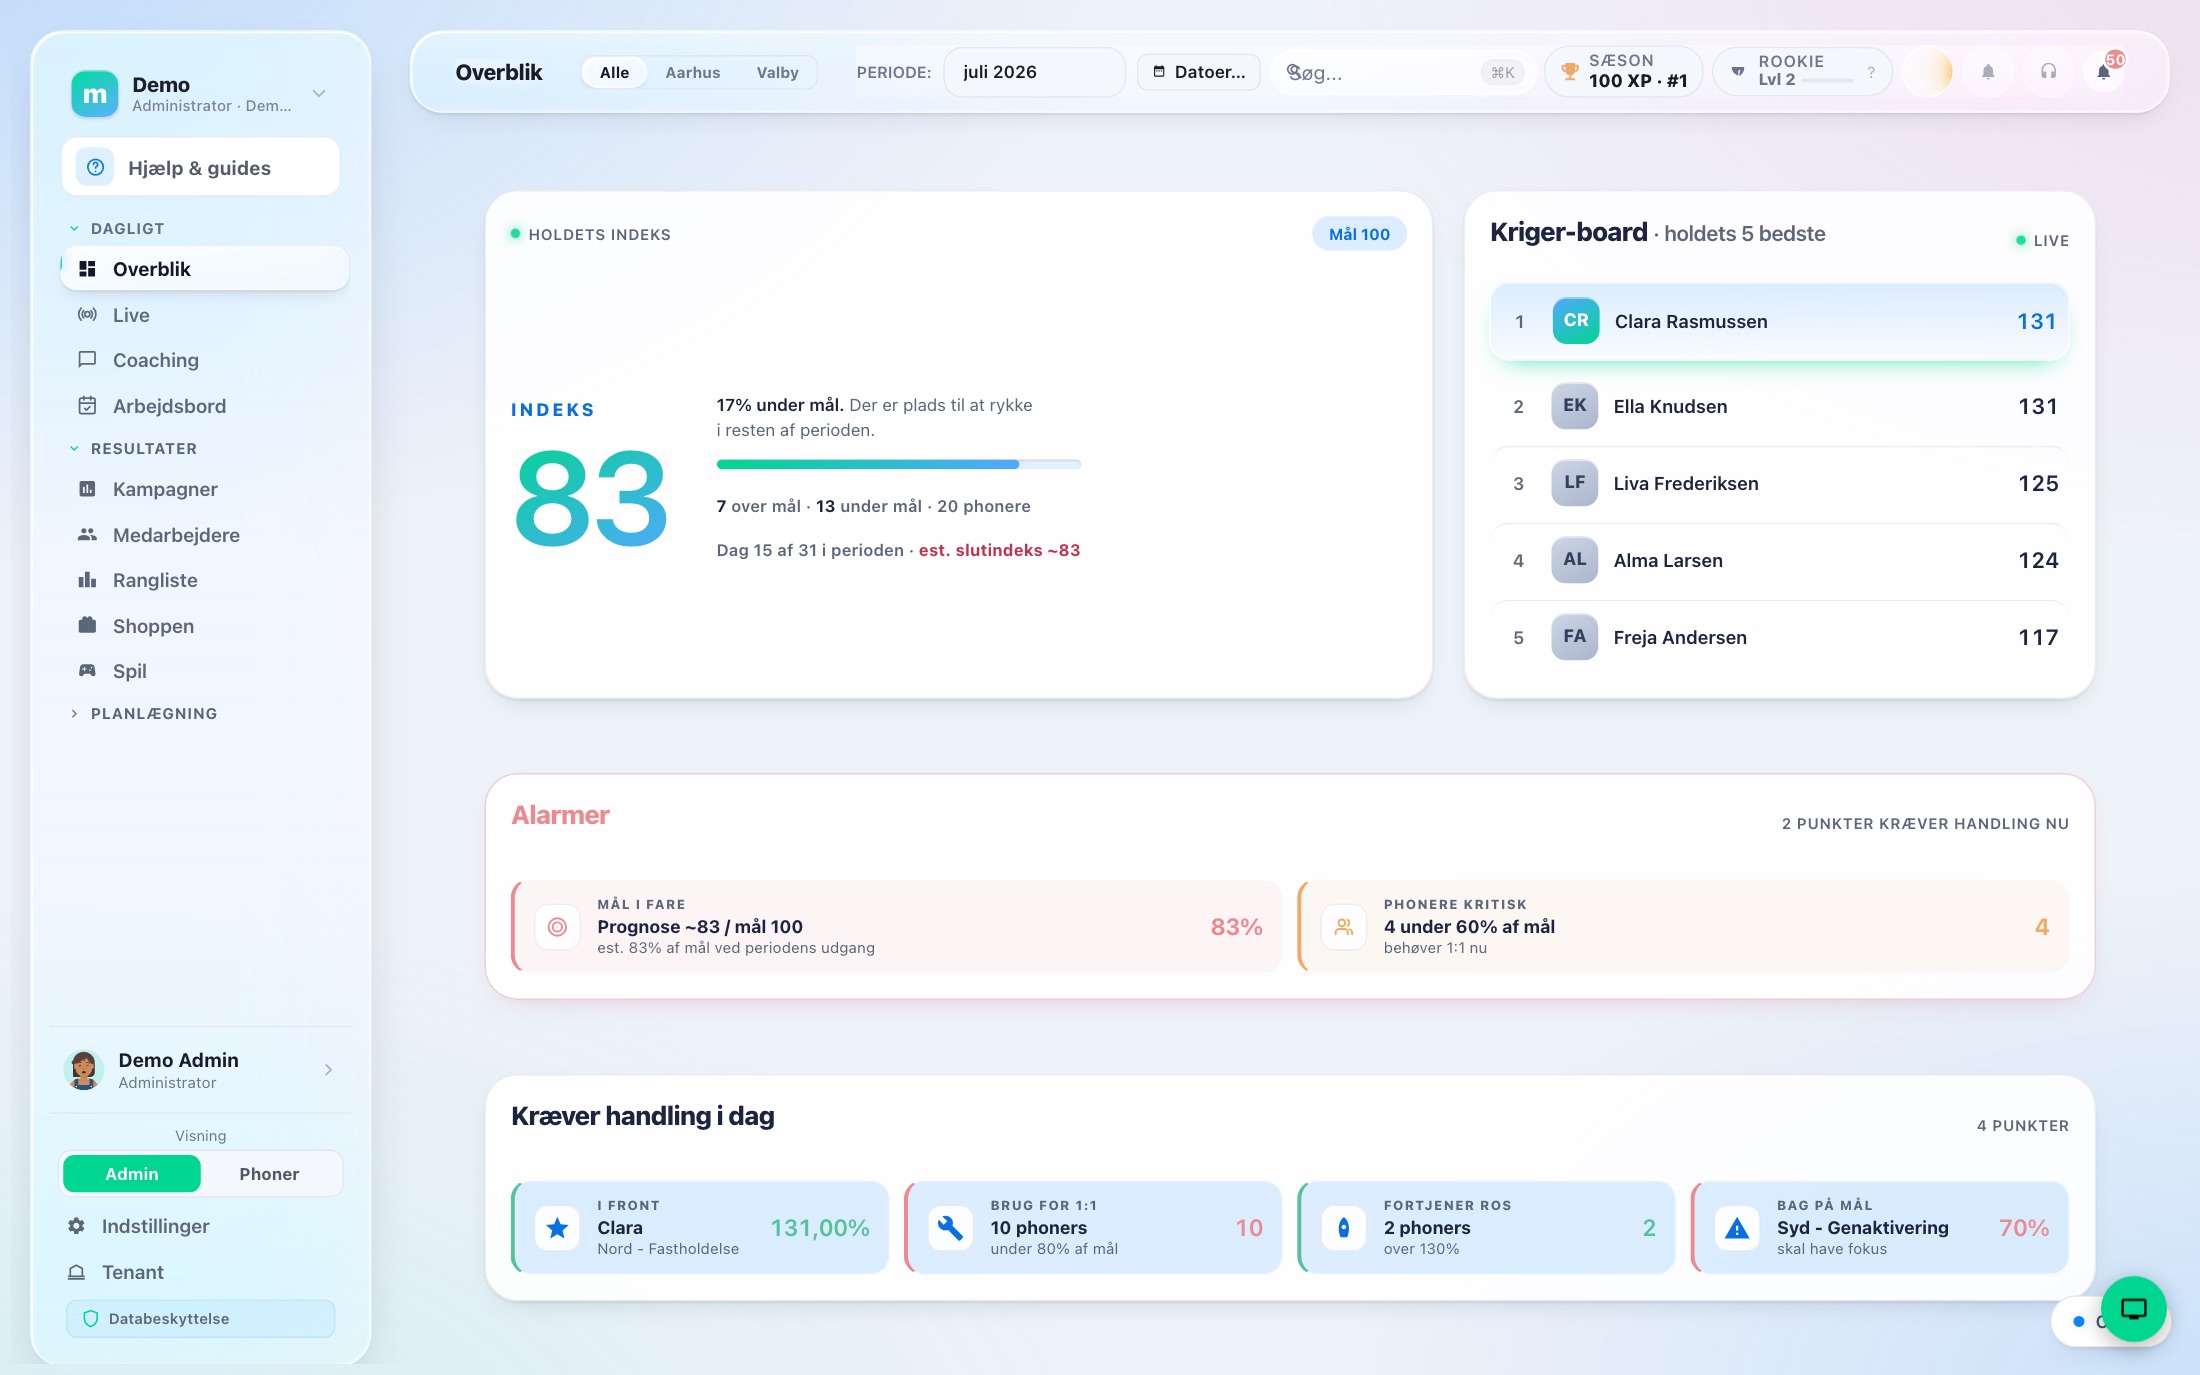
Task: Open Hjælp & guides
Action: pos(201,168)
